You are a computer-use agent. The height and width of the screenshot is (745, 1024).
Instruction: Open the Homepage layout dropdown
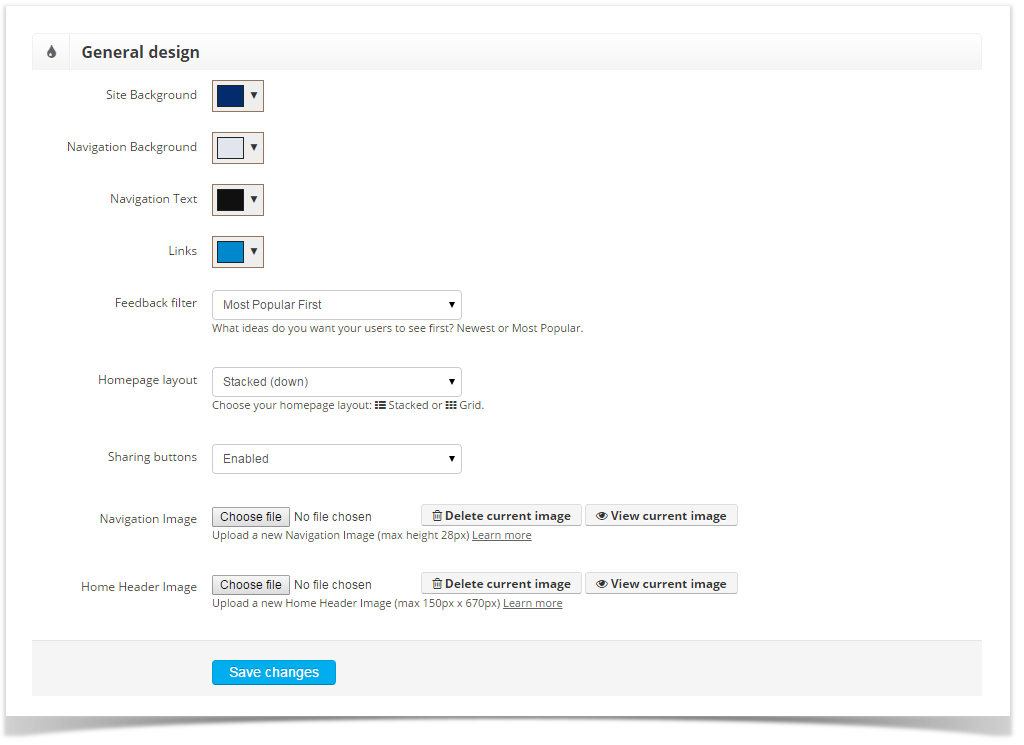337,382
